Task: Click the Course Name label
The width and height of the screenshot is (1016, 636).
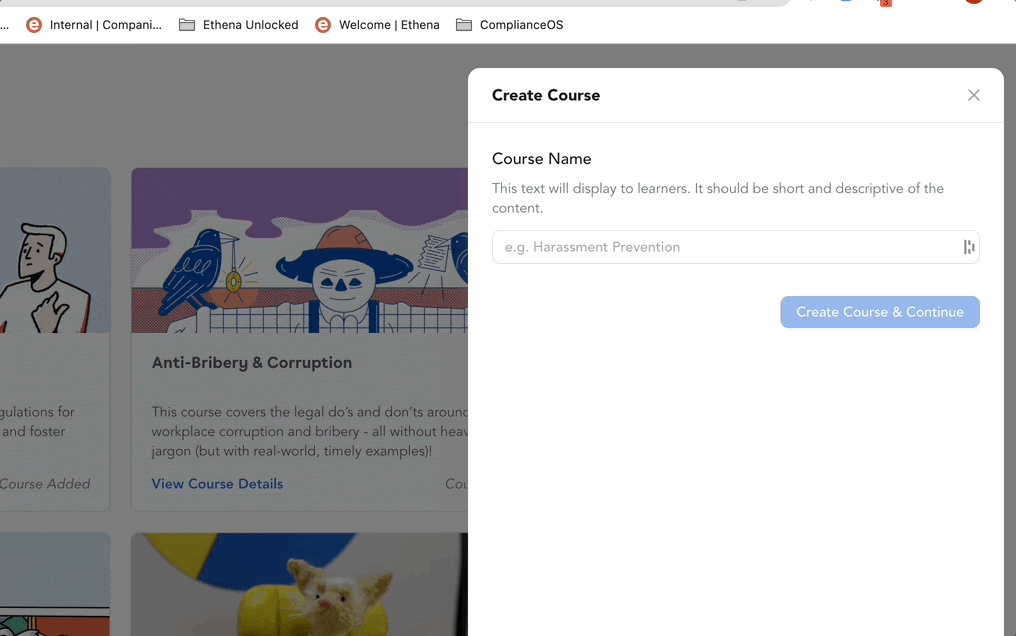Action: pos(542,159)
